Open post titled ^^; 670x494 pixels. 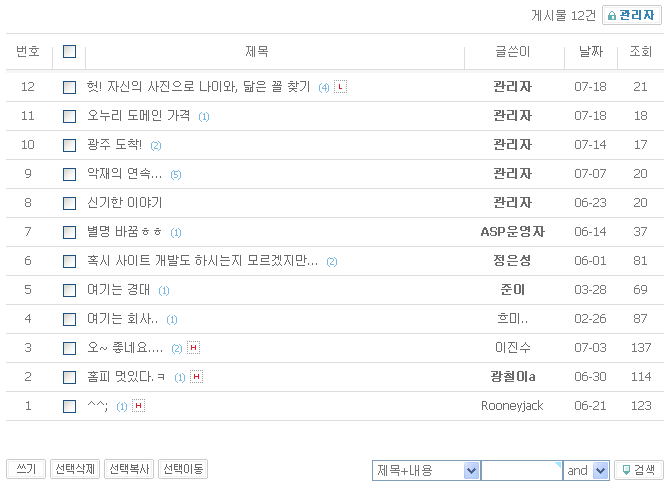tap(97, 406)
